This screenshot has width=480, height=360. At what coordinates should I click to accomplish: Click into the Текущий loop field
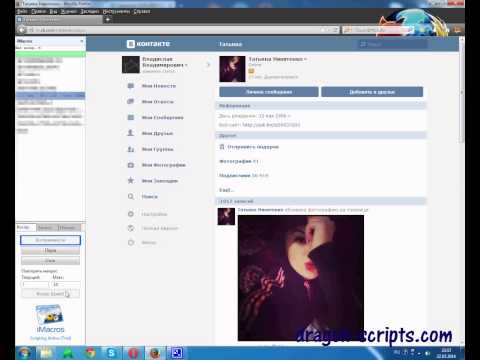coord(35,284)
